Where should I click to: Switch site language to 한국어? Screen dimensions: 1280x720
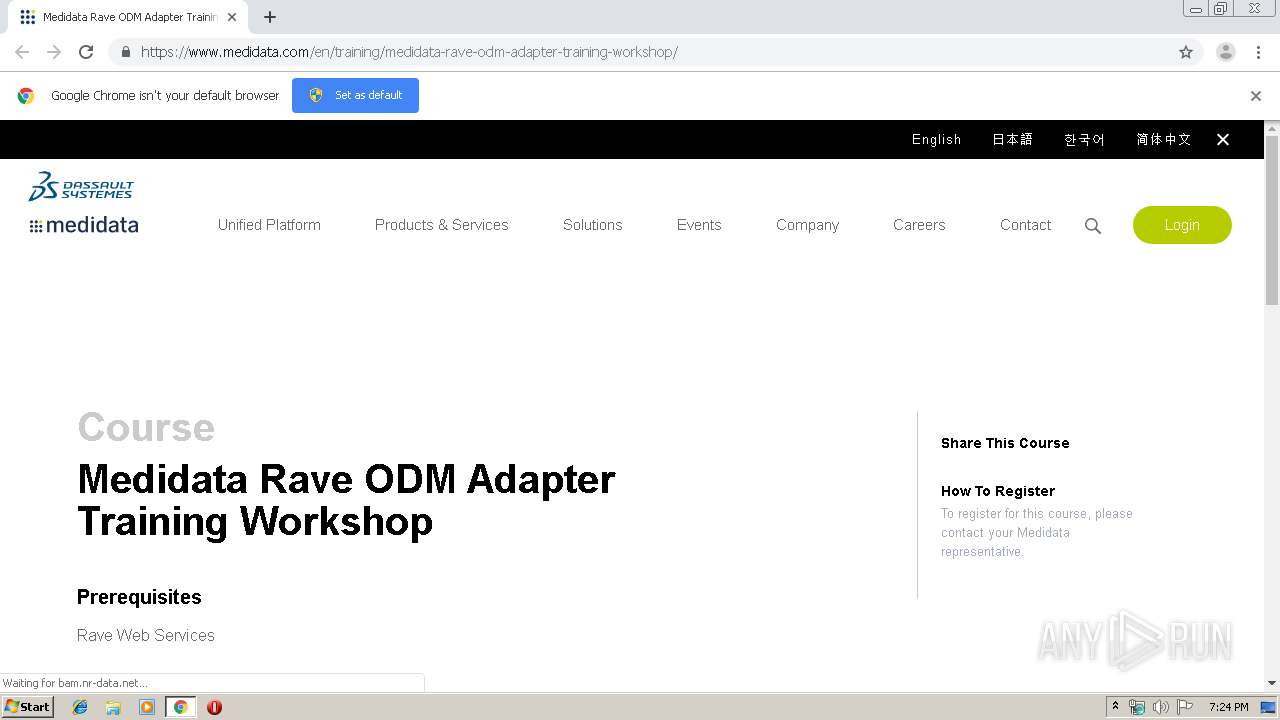[x=1084, y=140]
